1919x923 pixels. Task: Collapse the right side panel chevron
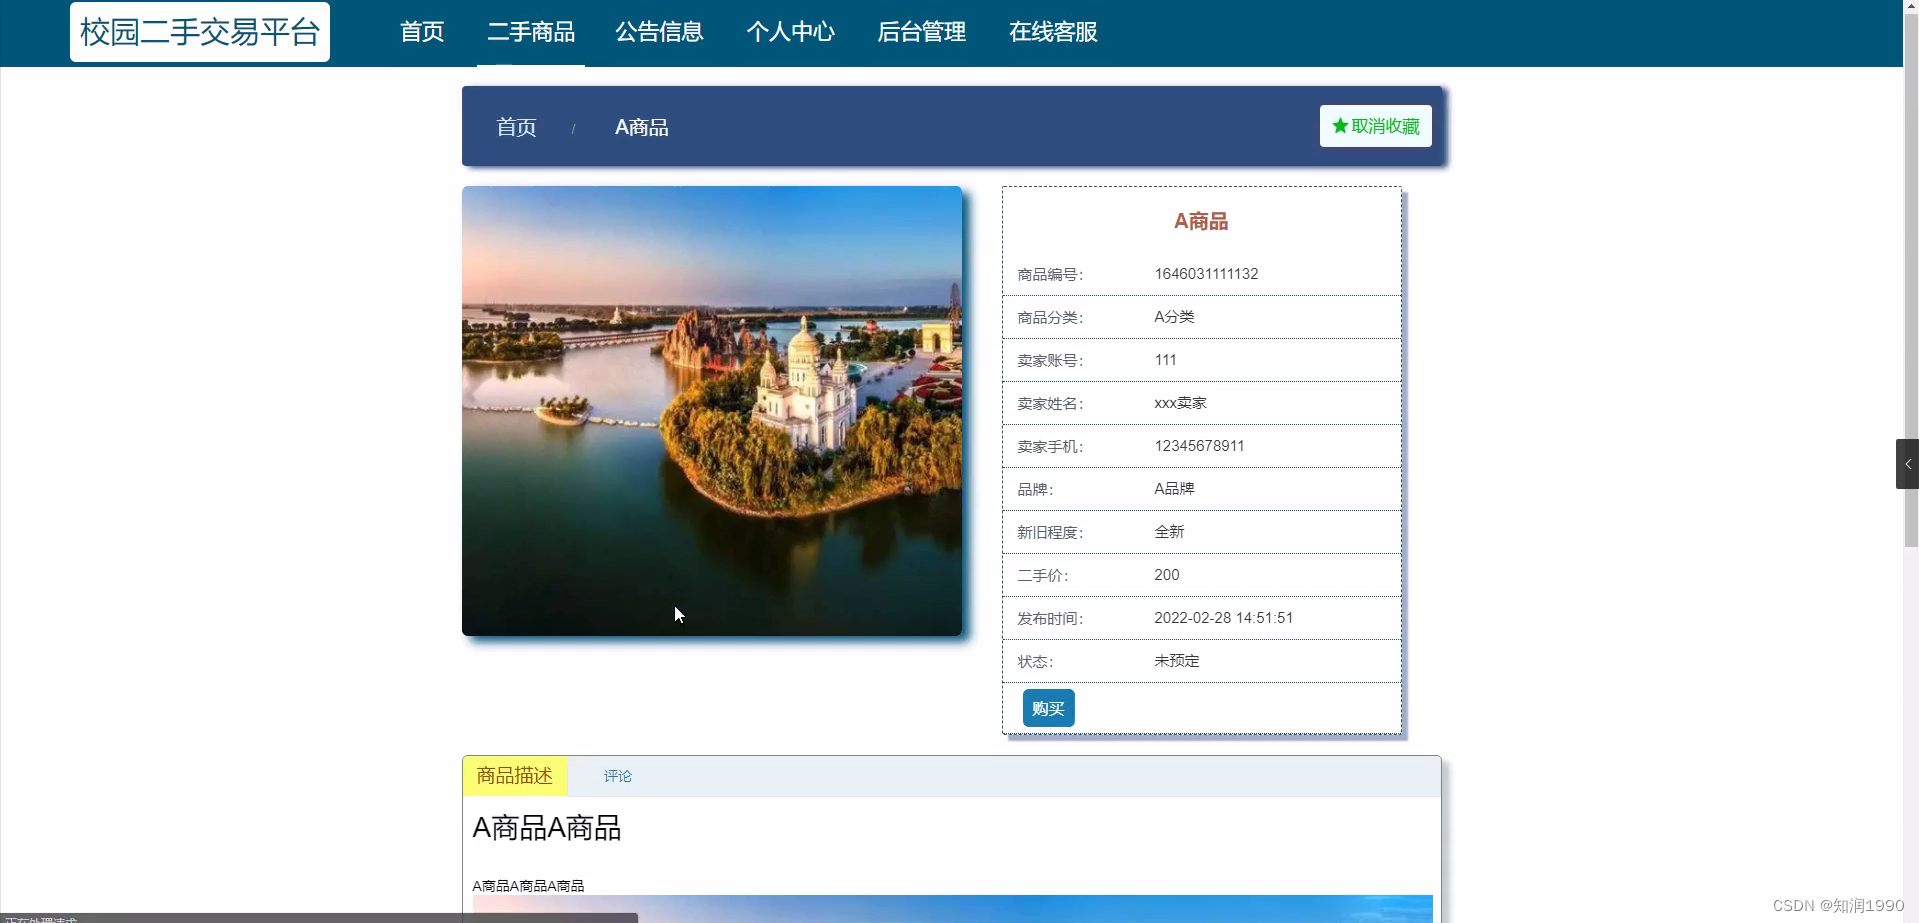point(1908,463)
